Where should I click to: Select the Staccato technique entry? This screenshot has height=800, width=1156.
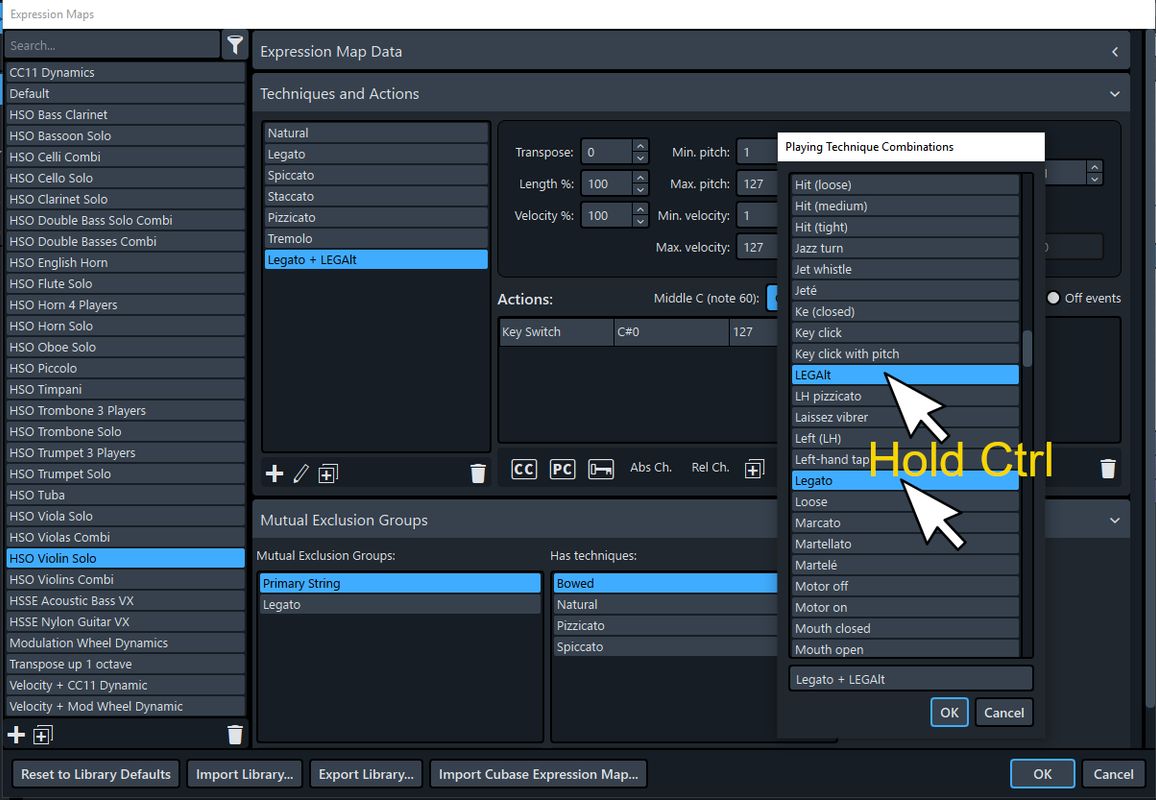coord(376,196)
